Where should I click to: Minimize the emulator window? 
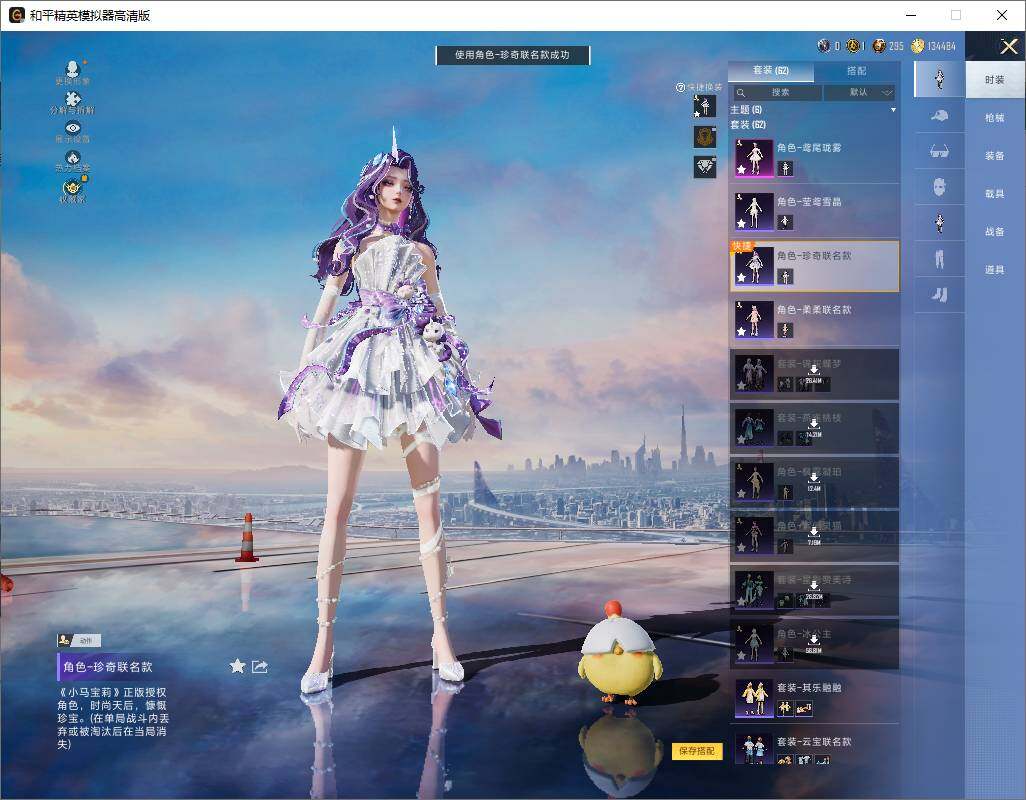point(911,15)
